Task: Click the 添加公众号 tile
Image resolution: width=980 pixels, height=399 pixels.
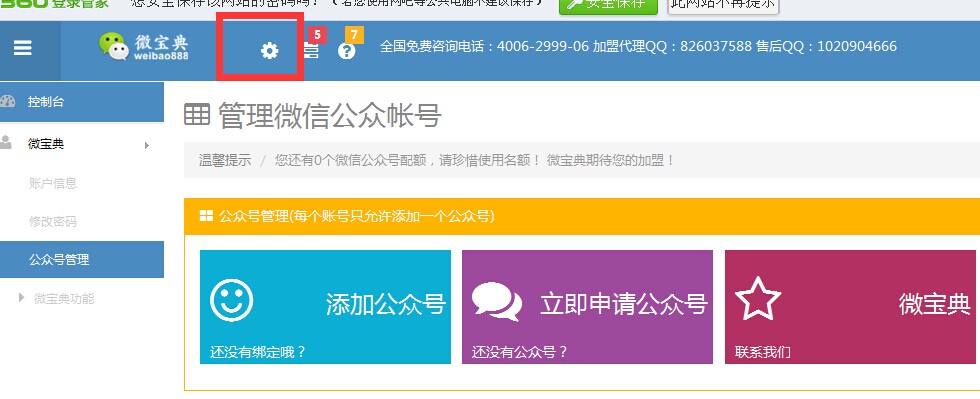Action: 325,306
